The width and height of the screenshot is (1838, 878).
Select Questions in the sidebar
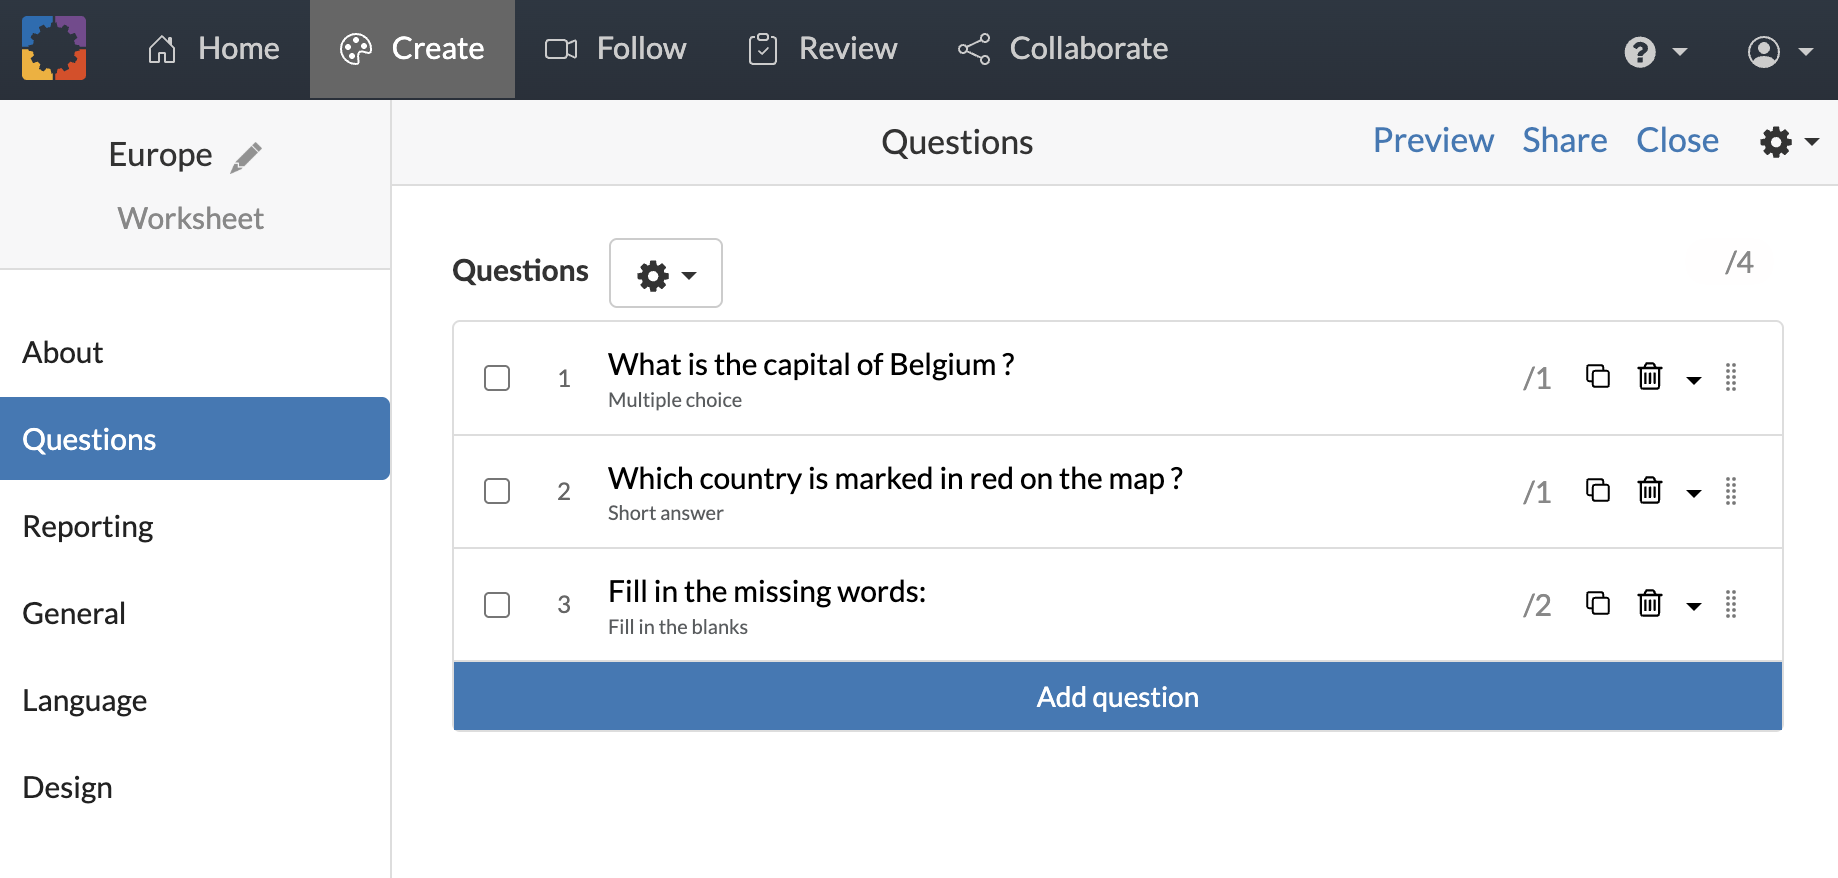point(195,439)
